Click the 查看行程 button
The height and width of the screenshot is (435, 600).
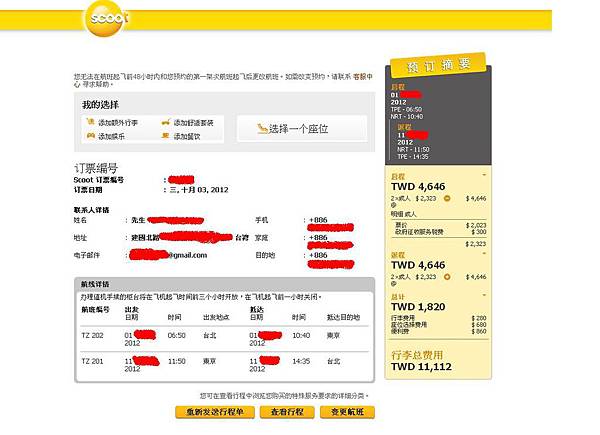pyautogui.click(x=287, y=412)
